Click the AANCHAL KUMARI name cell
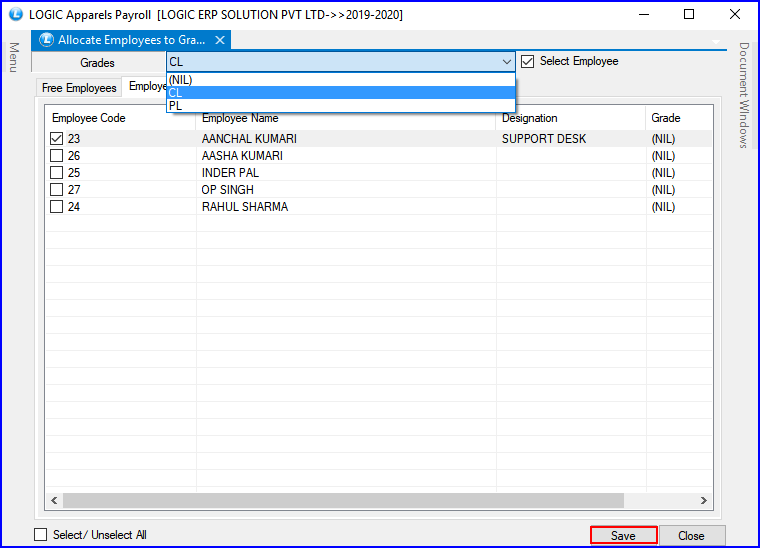This screenshot has height=548, width=760. [x=346, y=139]
